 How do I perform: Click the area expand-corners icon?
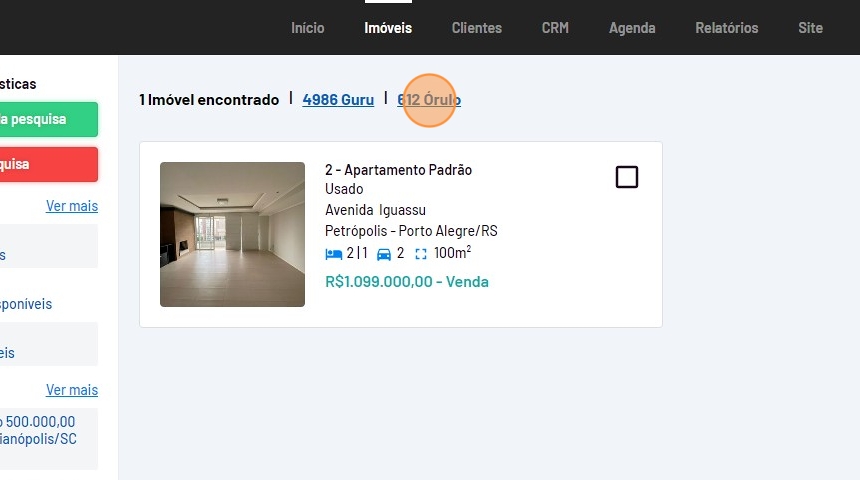click(421, 254)
